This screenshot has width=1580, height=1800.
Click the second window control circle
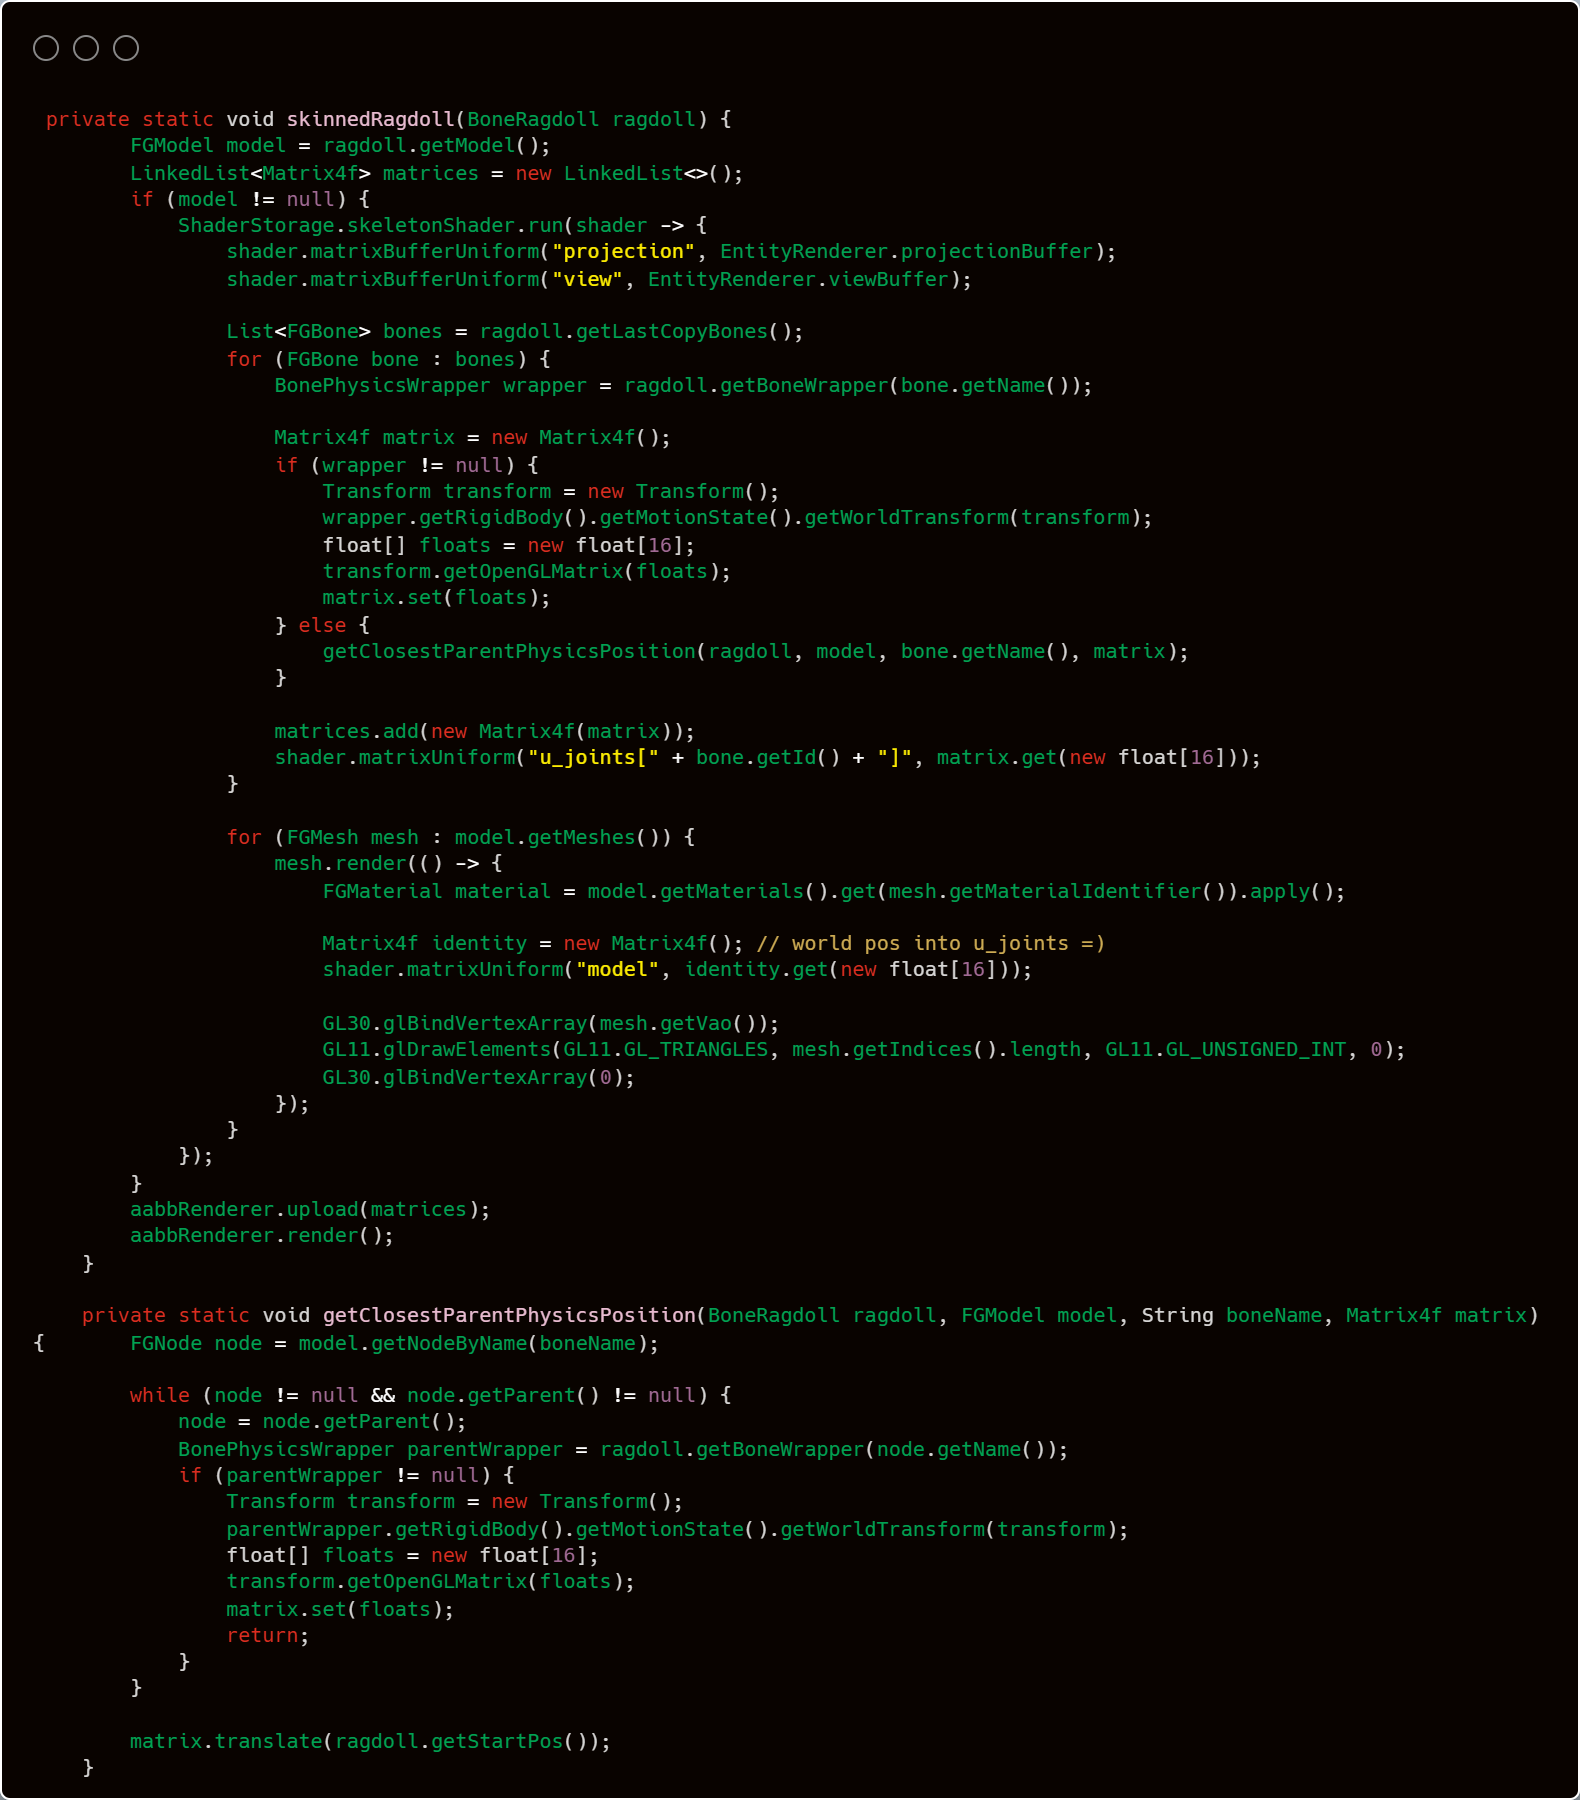click(x=86, y=48)
